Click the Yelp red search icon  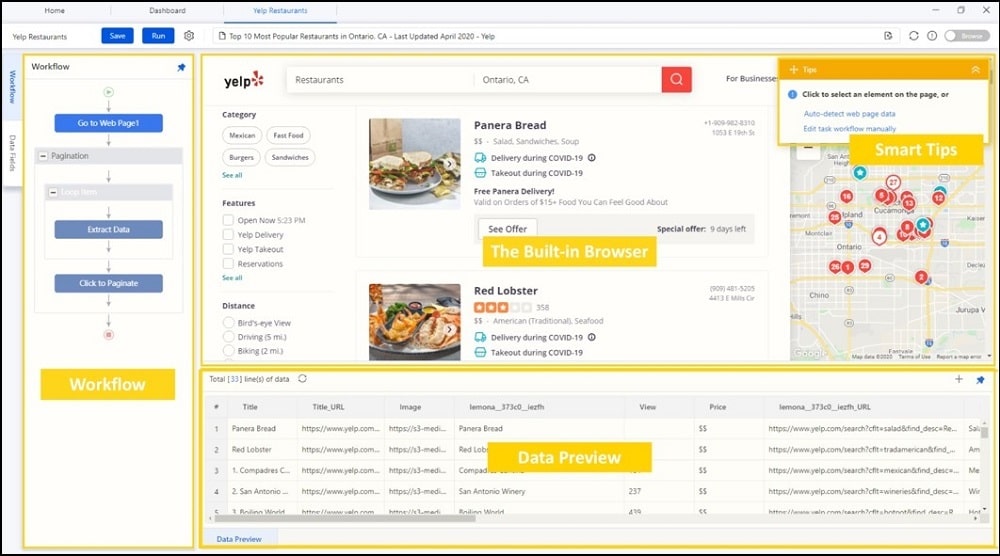coord(676,80)
